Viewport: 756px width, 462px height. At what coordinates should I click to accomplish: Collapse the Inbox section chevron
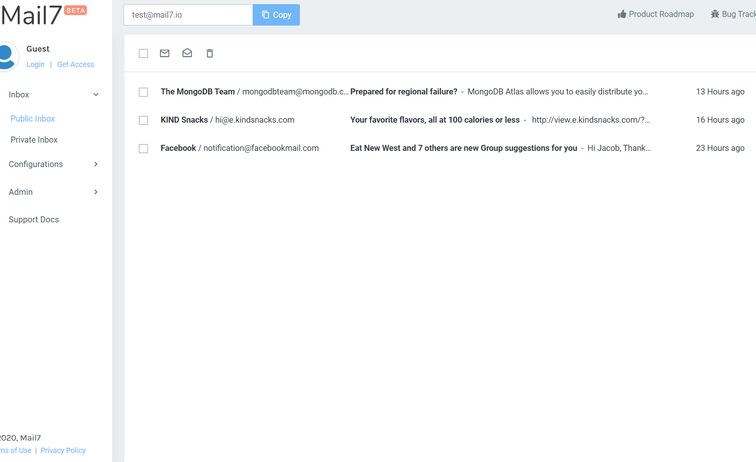click(96, 95)
